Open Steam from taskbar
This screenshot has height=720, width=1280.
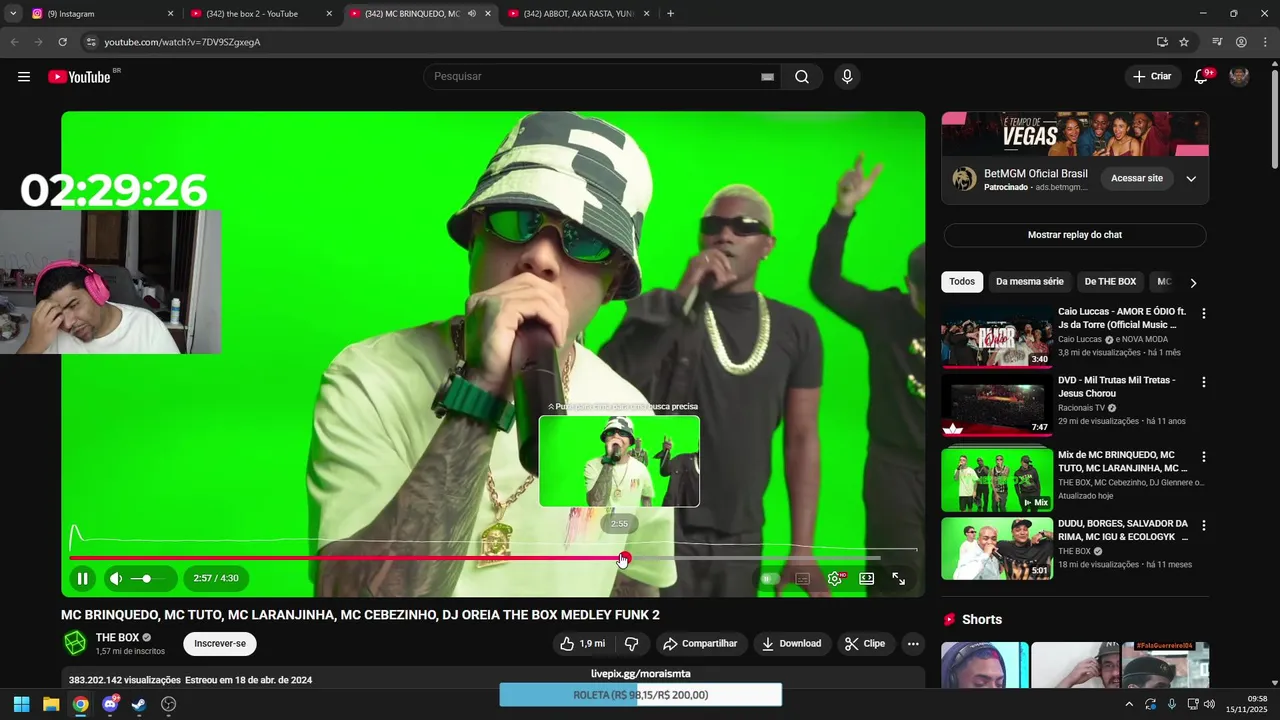[139, 704]
